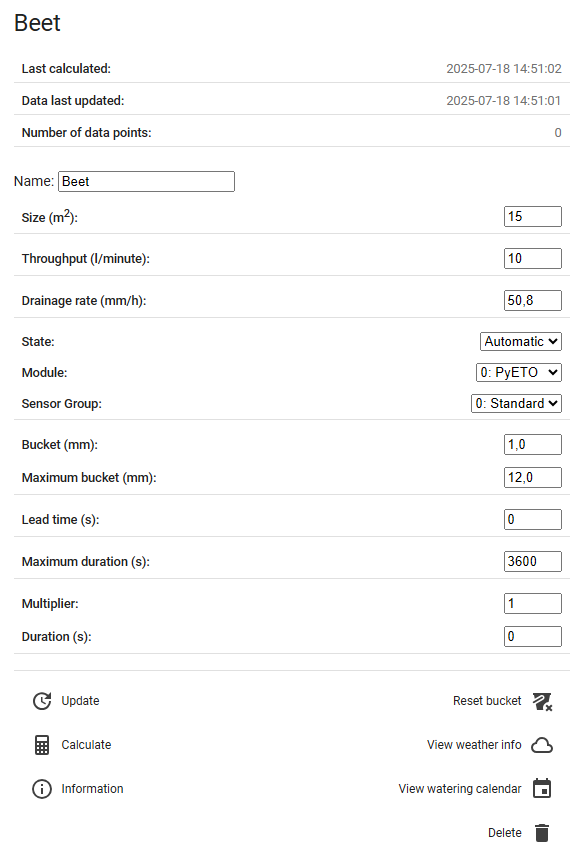Image resolution: width=579 pixels, height=857 pixels.
Task: Click the Delete trash can icon
Action: [542, 832]
